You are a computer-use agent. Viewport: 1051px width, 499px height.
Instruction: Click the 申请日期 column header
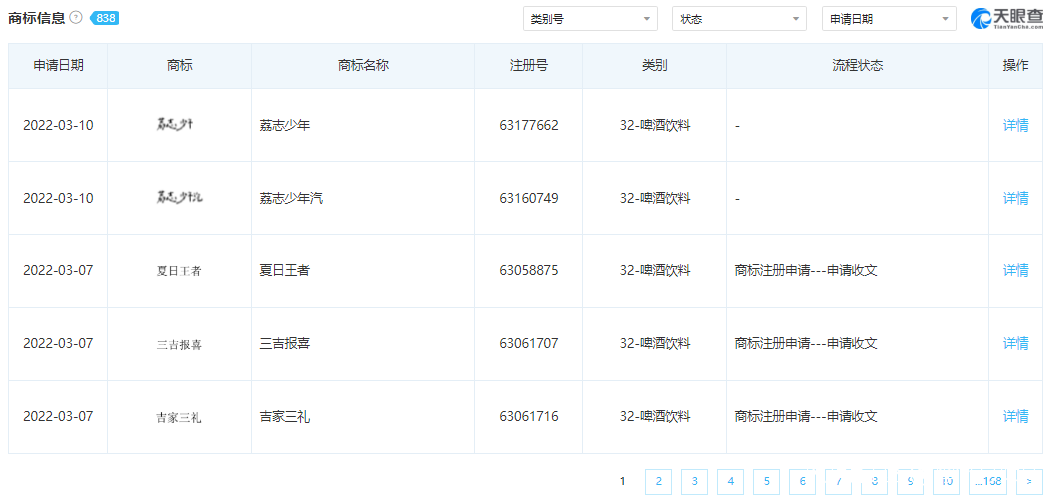pyautogui.click(x=58, y=66)
